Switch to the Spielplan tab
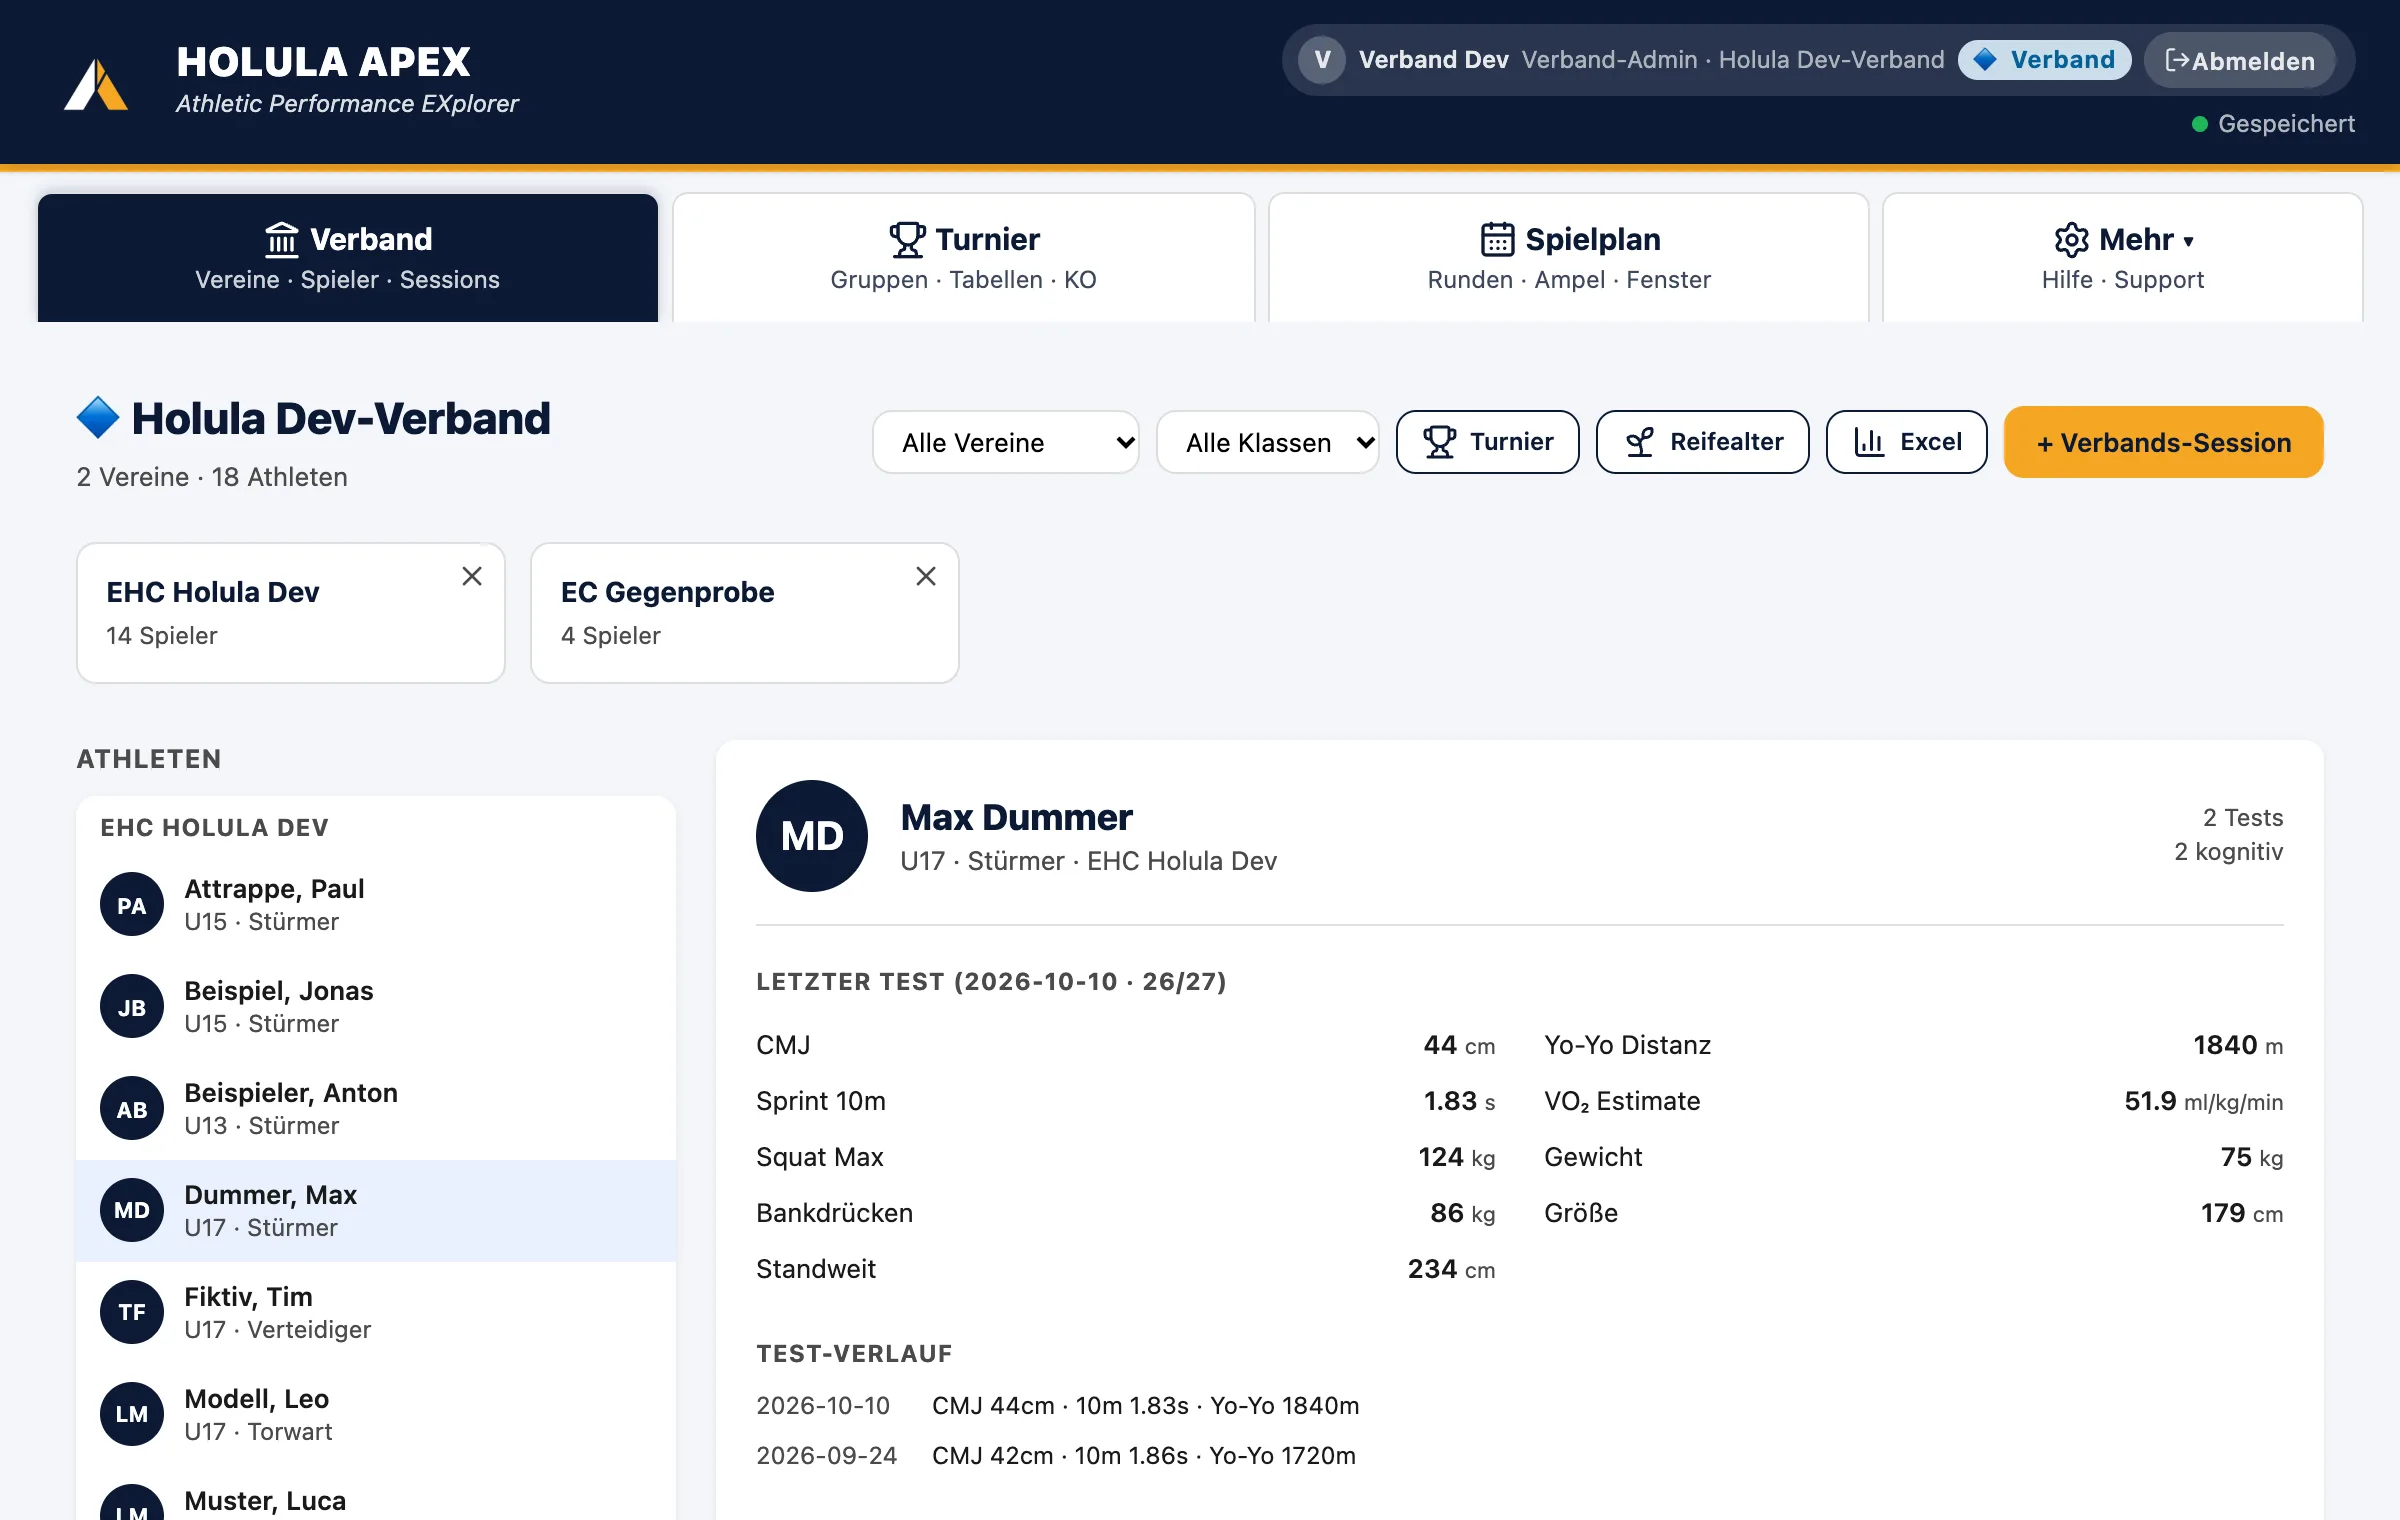The width and height of the screenshot is (2400, 1520). (1569, 258)
